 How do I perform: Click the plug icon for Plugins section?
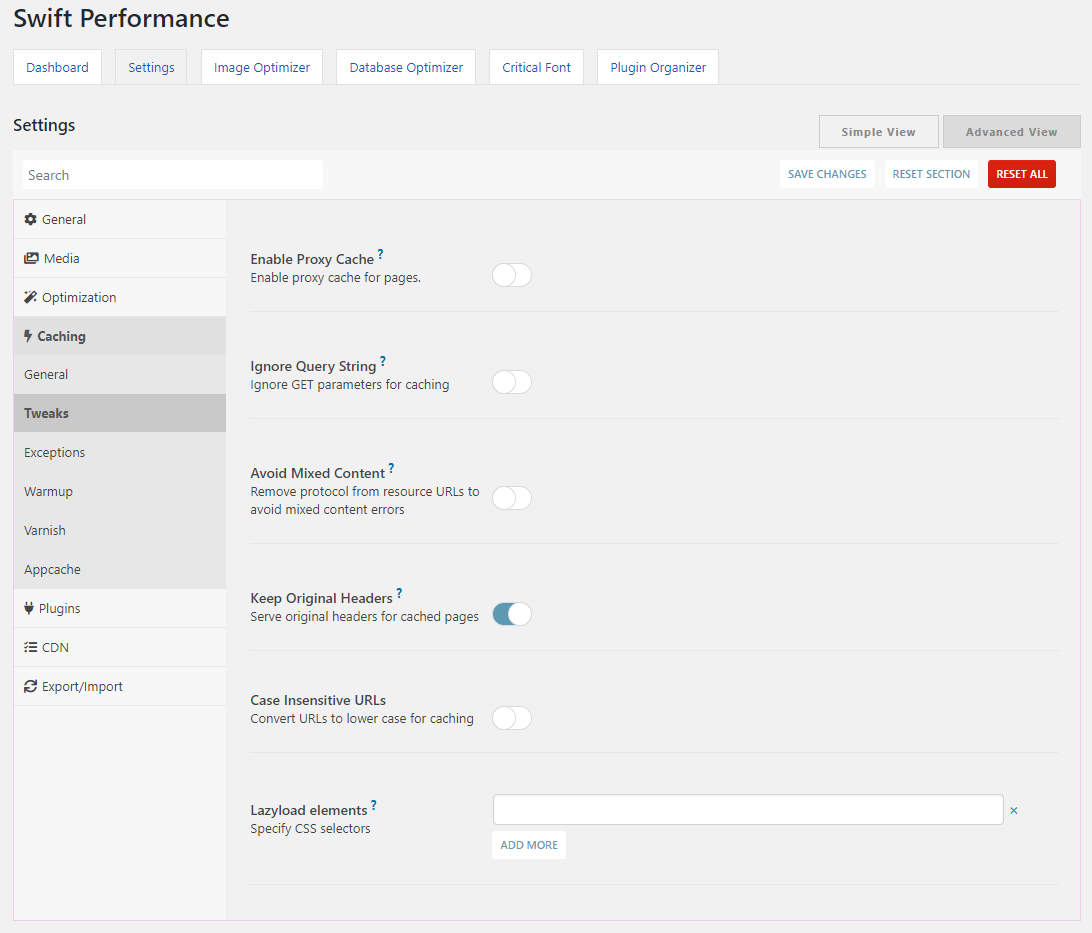coord(29,608)
